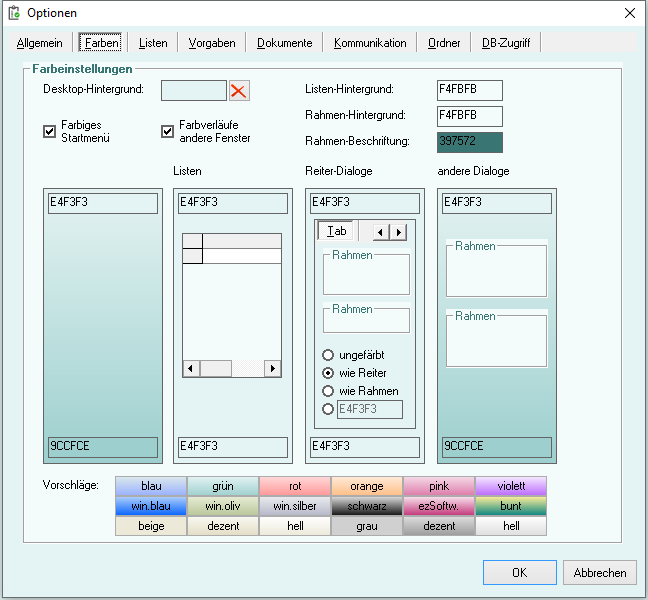Click bottom 9CCFCE field in first gradient panel

pos(103,447)
